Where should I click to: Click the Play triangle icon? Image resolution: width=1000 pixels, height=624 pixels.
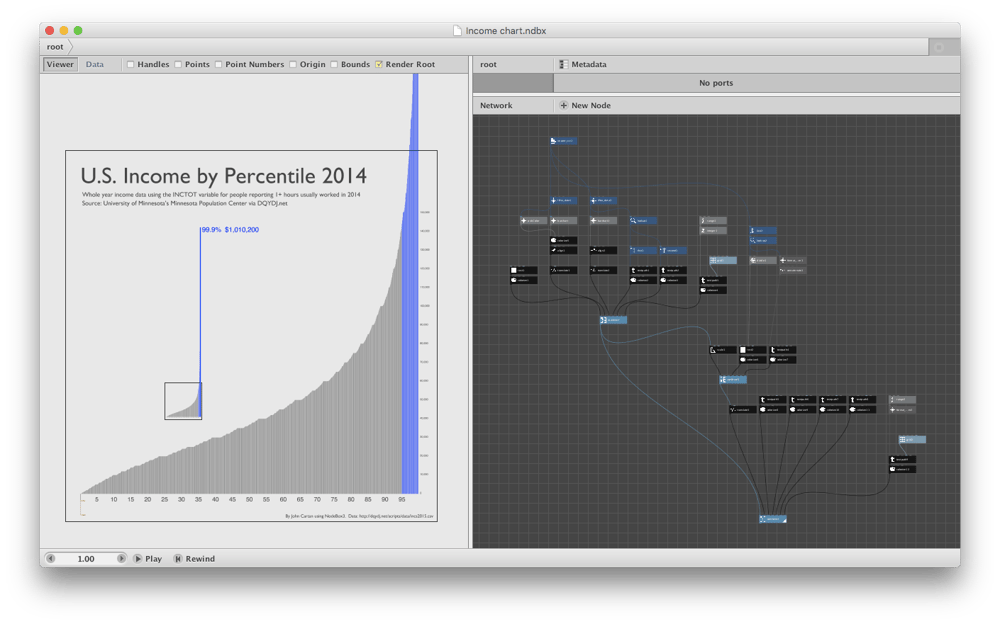[138, 559]
